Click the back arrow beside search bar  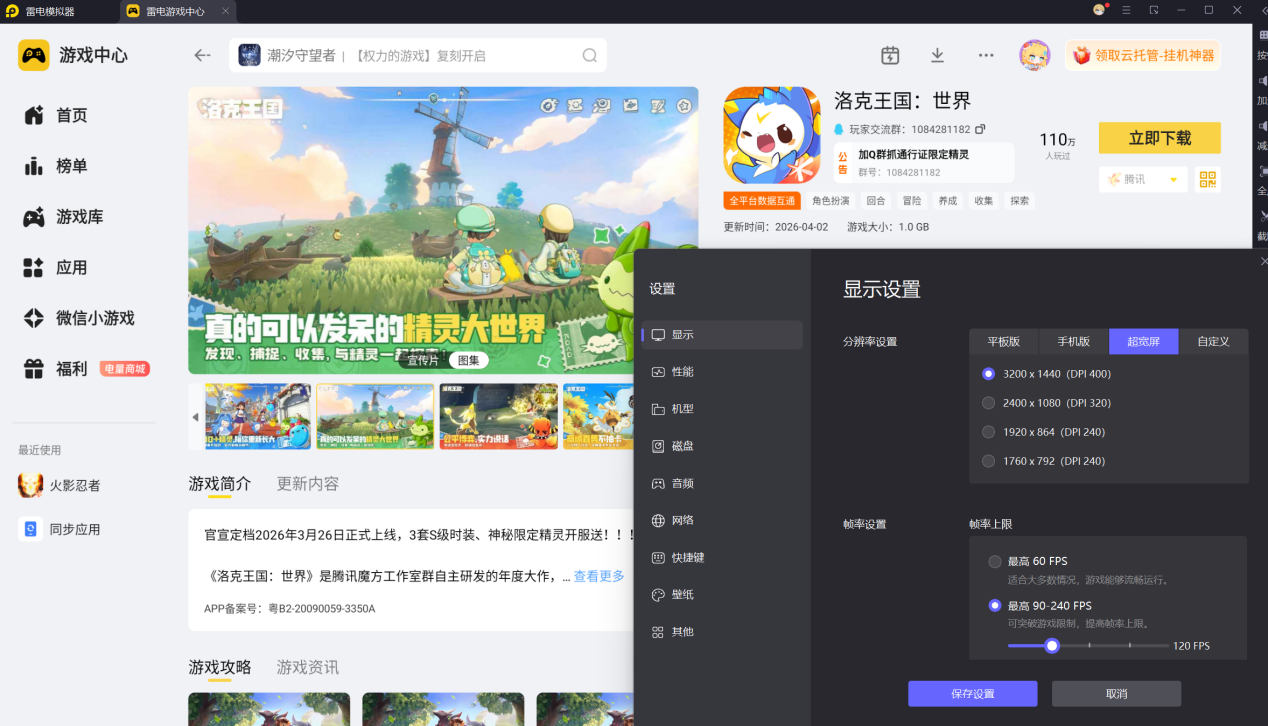point(203,55)
